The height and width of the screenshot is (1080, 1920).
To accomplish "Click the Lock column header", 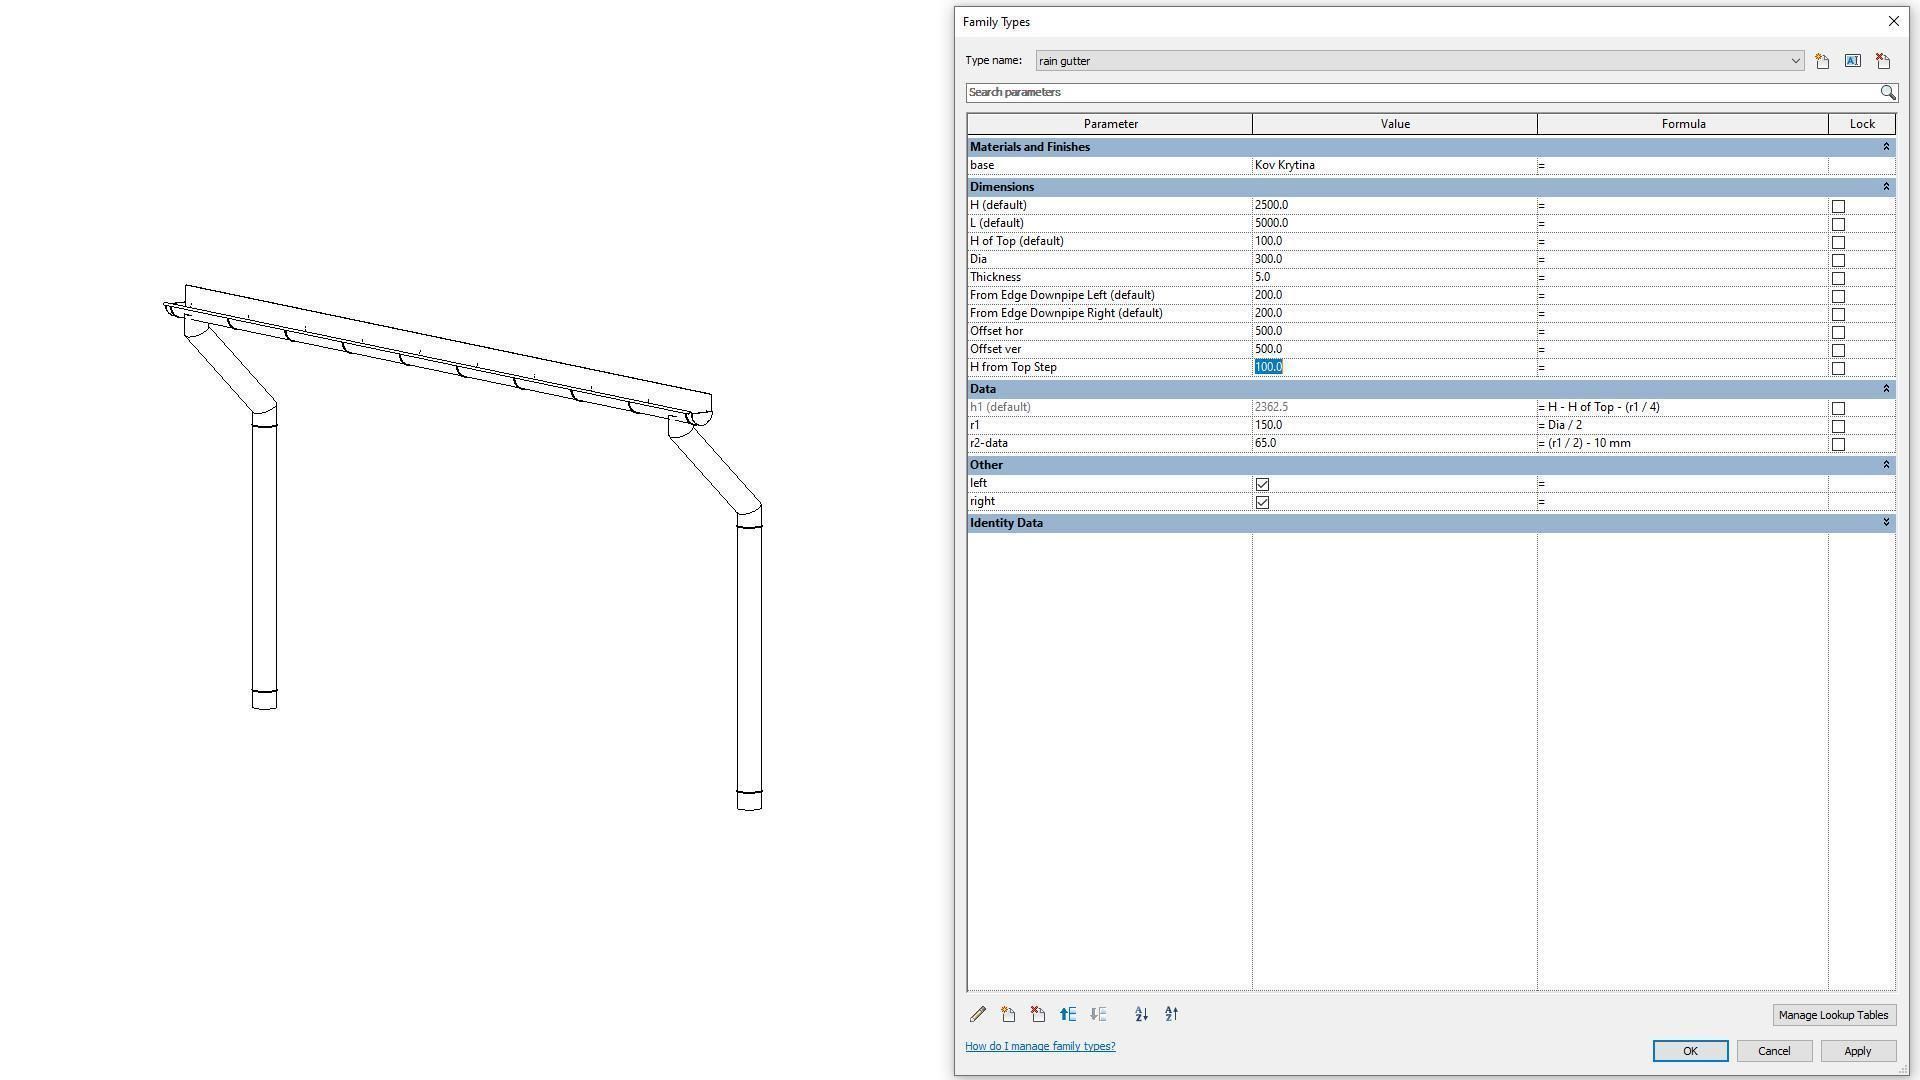I will point(1862,124).
